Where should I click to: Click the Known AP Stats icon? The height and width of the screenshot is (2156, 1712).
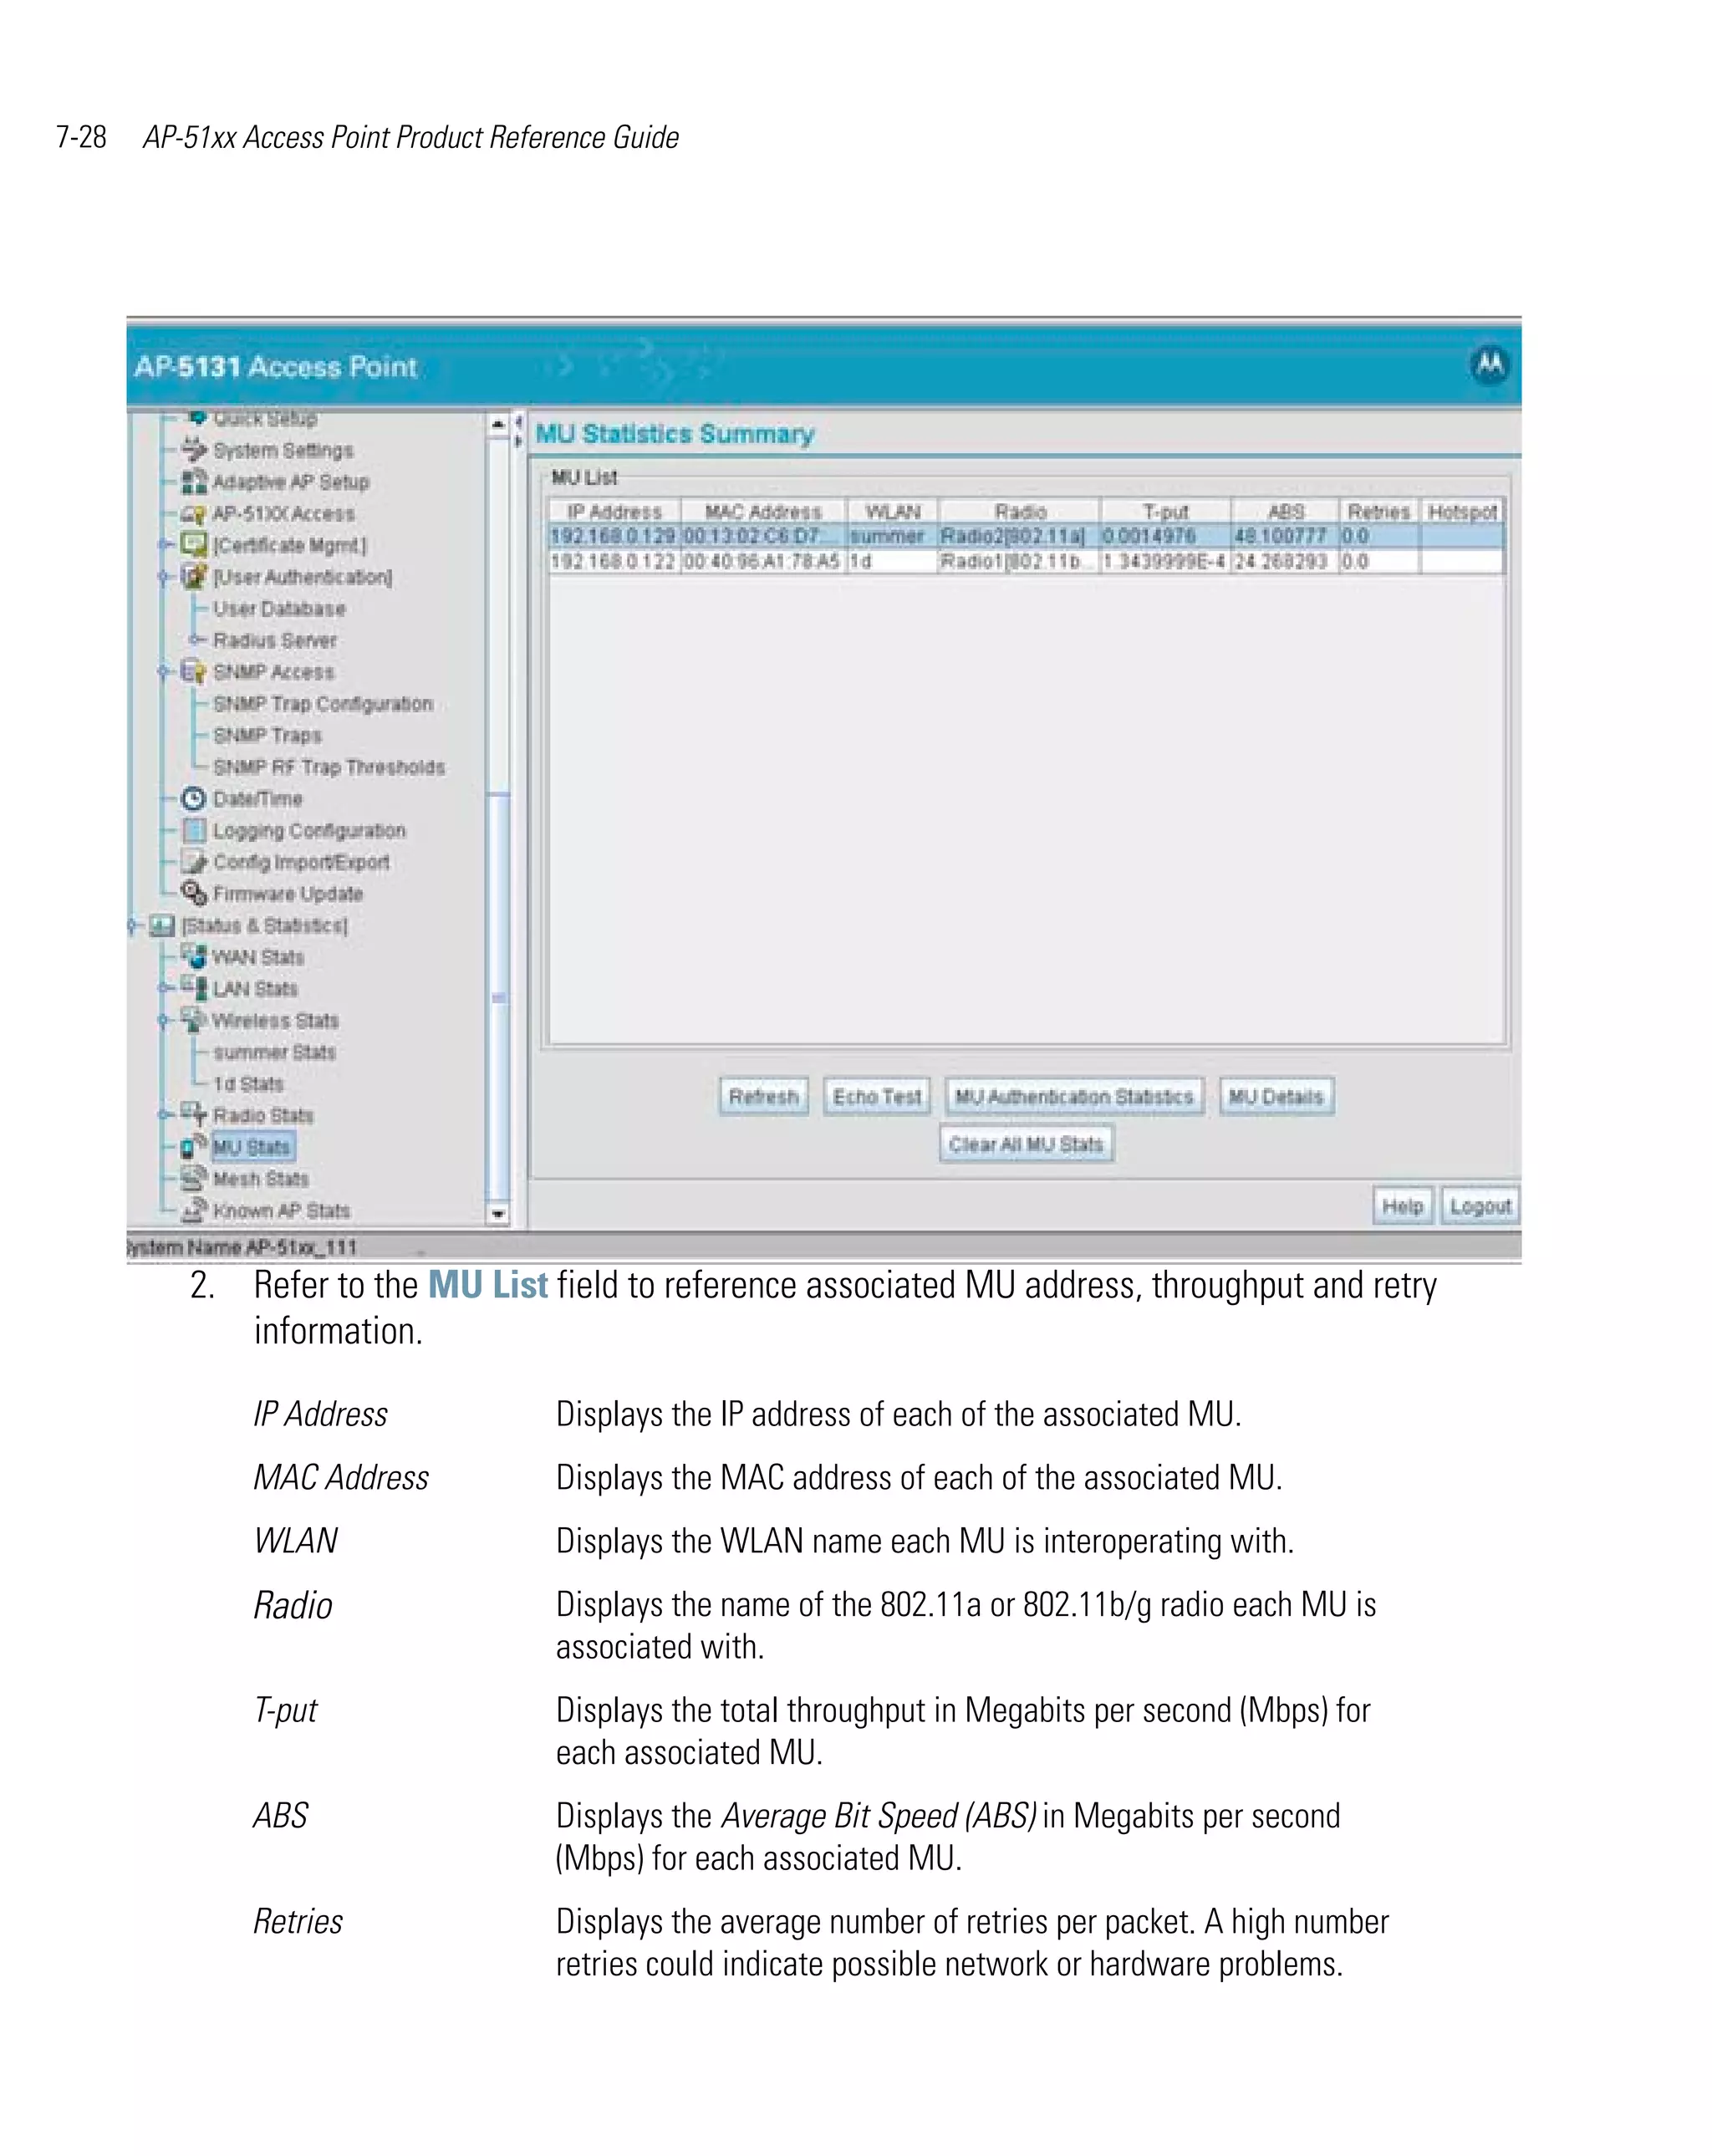pyautogui.click(x=194, y=1210)
